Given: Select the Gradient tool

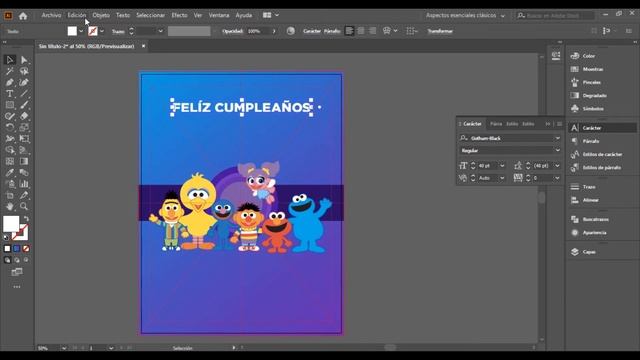Looking at the screenshot, I should [x=24, y=161].
